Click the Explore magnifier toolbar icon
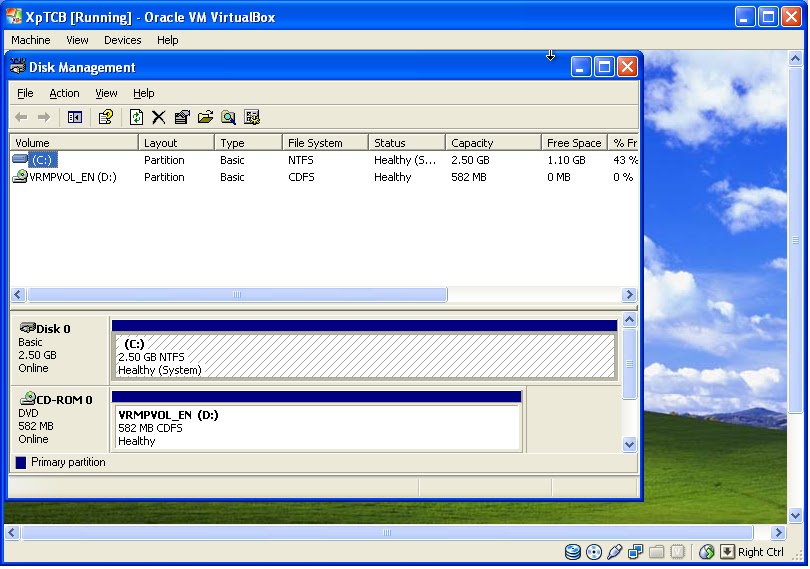Viewport: 810px width, 569px height. [228, 117]
